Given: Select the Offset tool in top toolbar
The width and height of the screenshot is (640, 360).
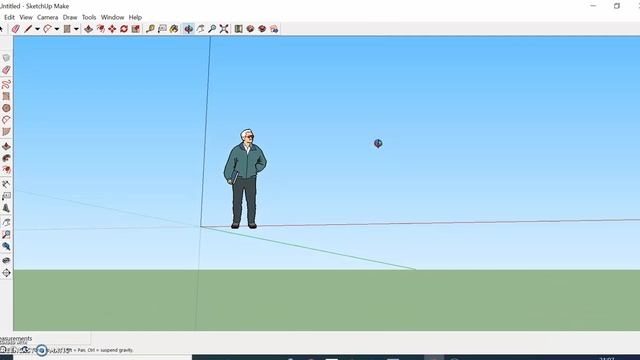Looking at the screenshot, I should 100,29.
